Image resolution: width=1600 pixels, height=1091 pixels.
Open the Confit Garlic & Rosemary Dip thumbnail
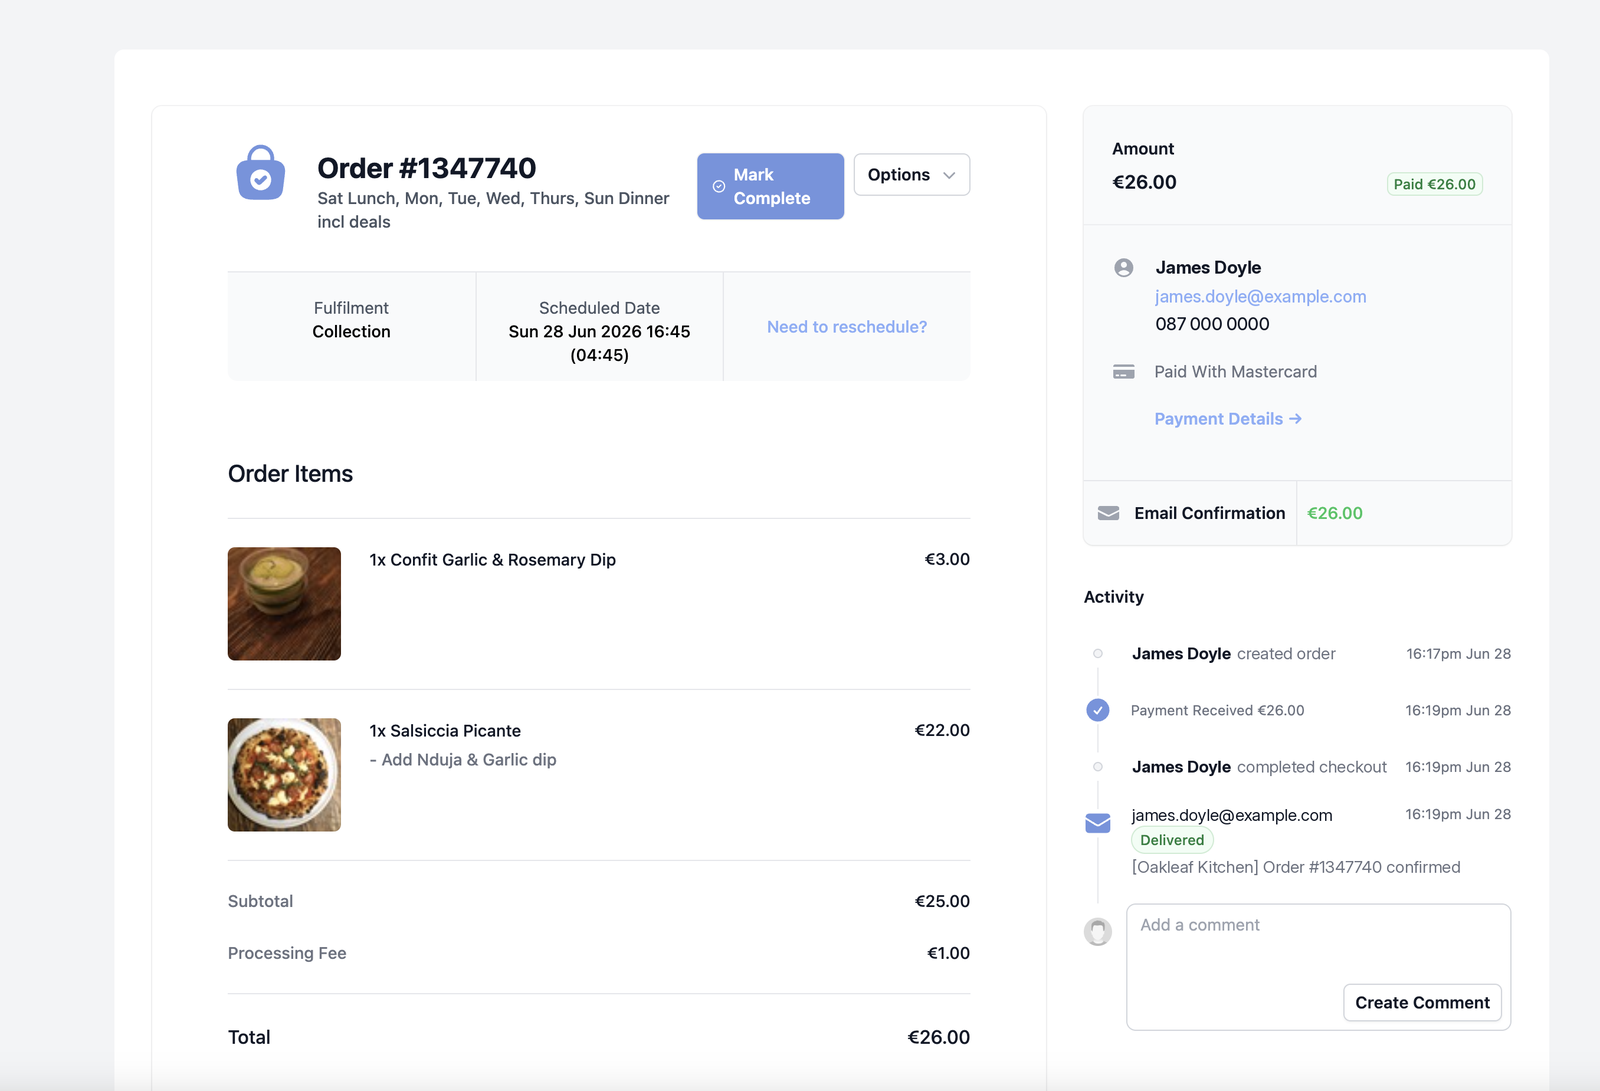click(284, 604)
